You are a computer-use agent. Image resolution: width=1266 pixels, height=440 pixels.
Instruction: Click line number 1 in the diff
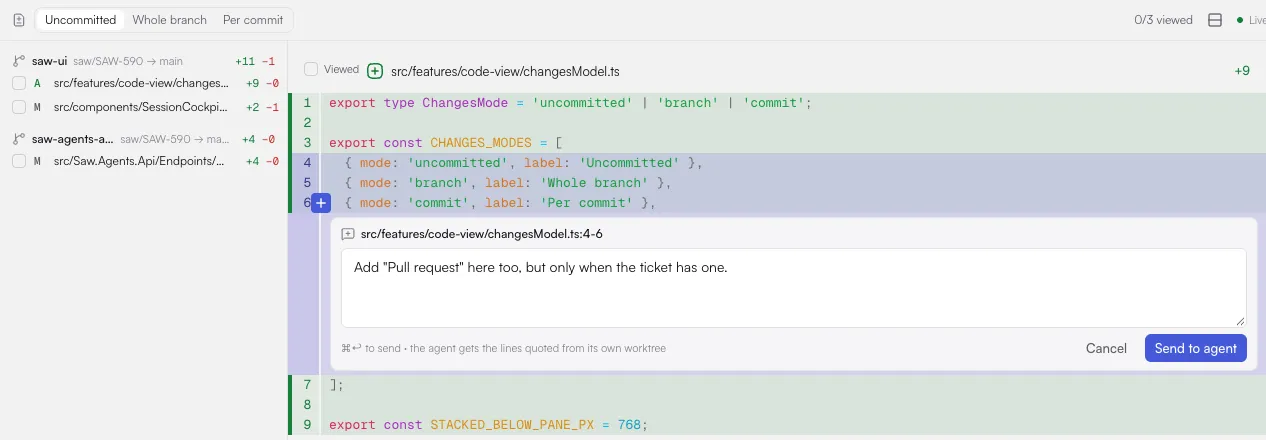pos(307,103)
